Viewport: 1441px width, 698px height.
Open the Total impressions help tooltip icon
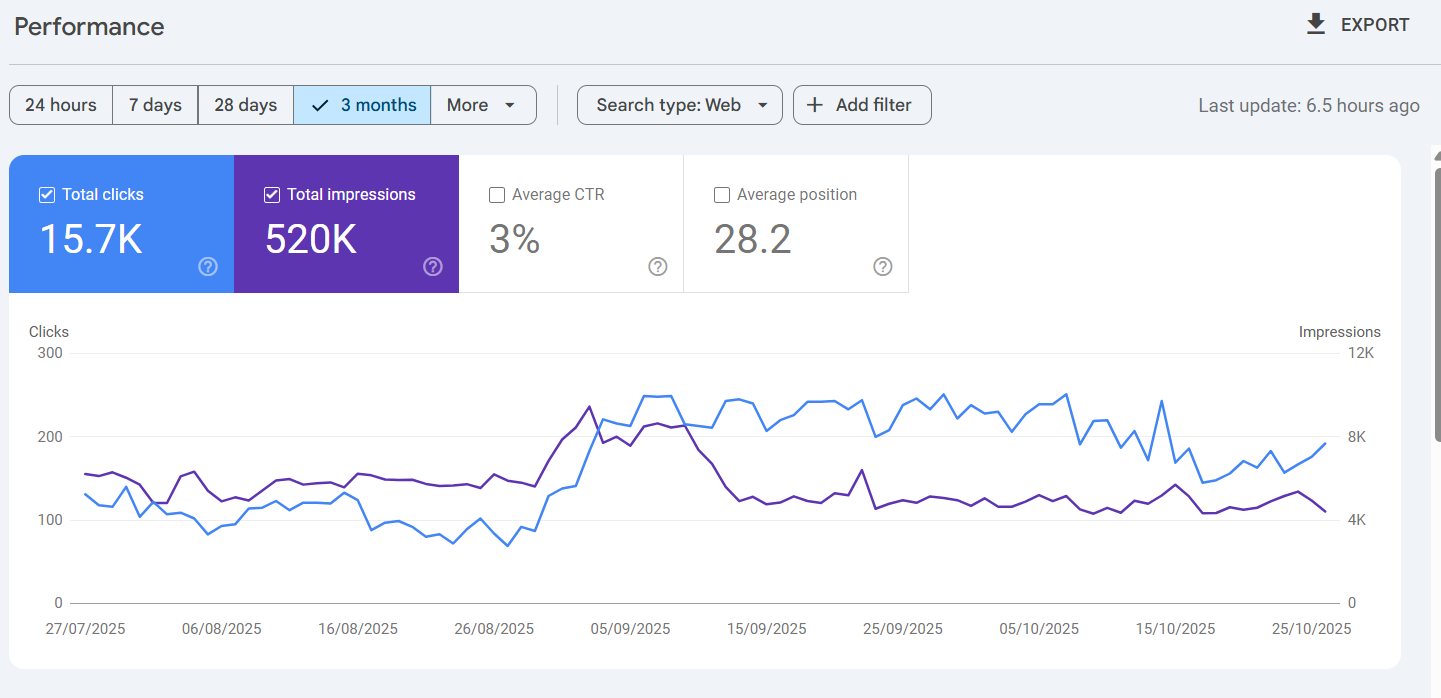click(432, 267)
